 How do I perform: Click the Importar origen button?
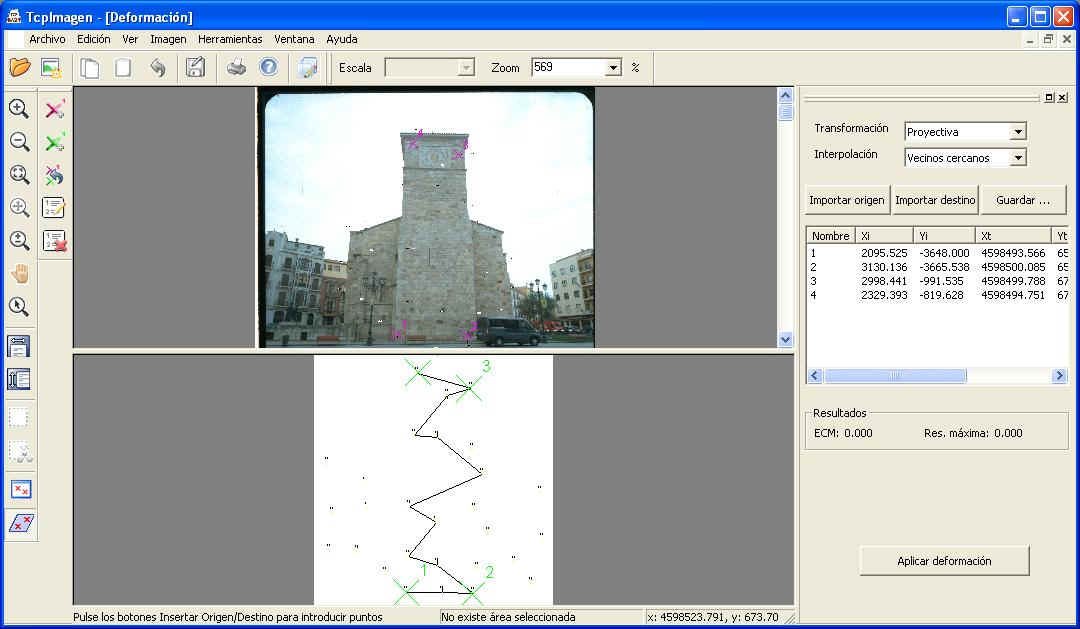[847, 200]
